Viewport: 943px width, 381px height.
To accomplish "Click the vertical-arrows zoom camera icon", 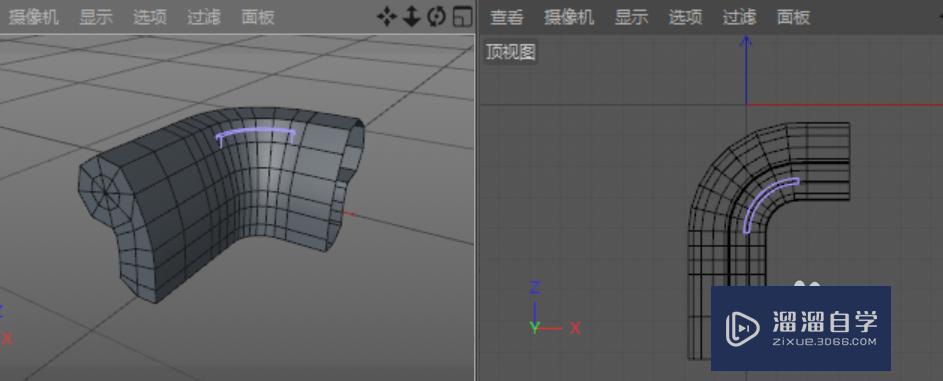I will tap(411, 17).
